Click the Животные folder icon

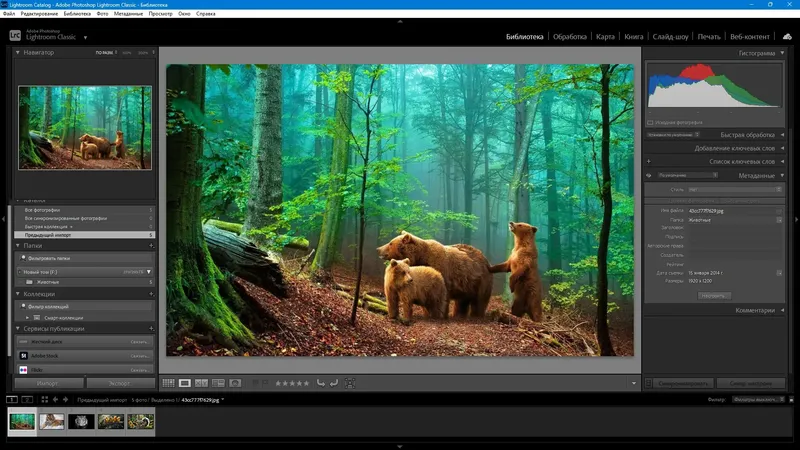tap(29, 282)
